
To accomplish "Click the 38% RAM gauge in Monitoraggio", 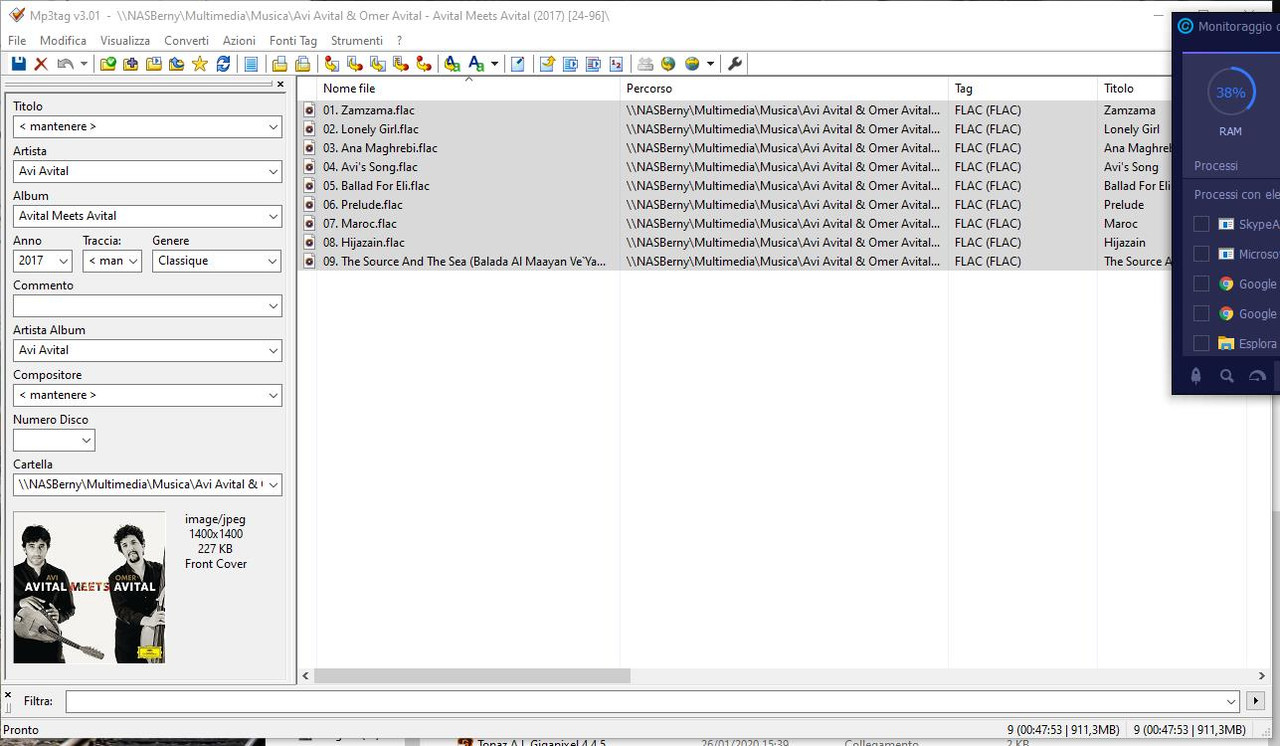I will [x=1230, y=93].
